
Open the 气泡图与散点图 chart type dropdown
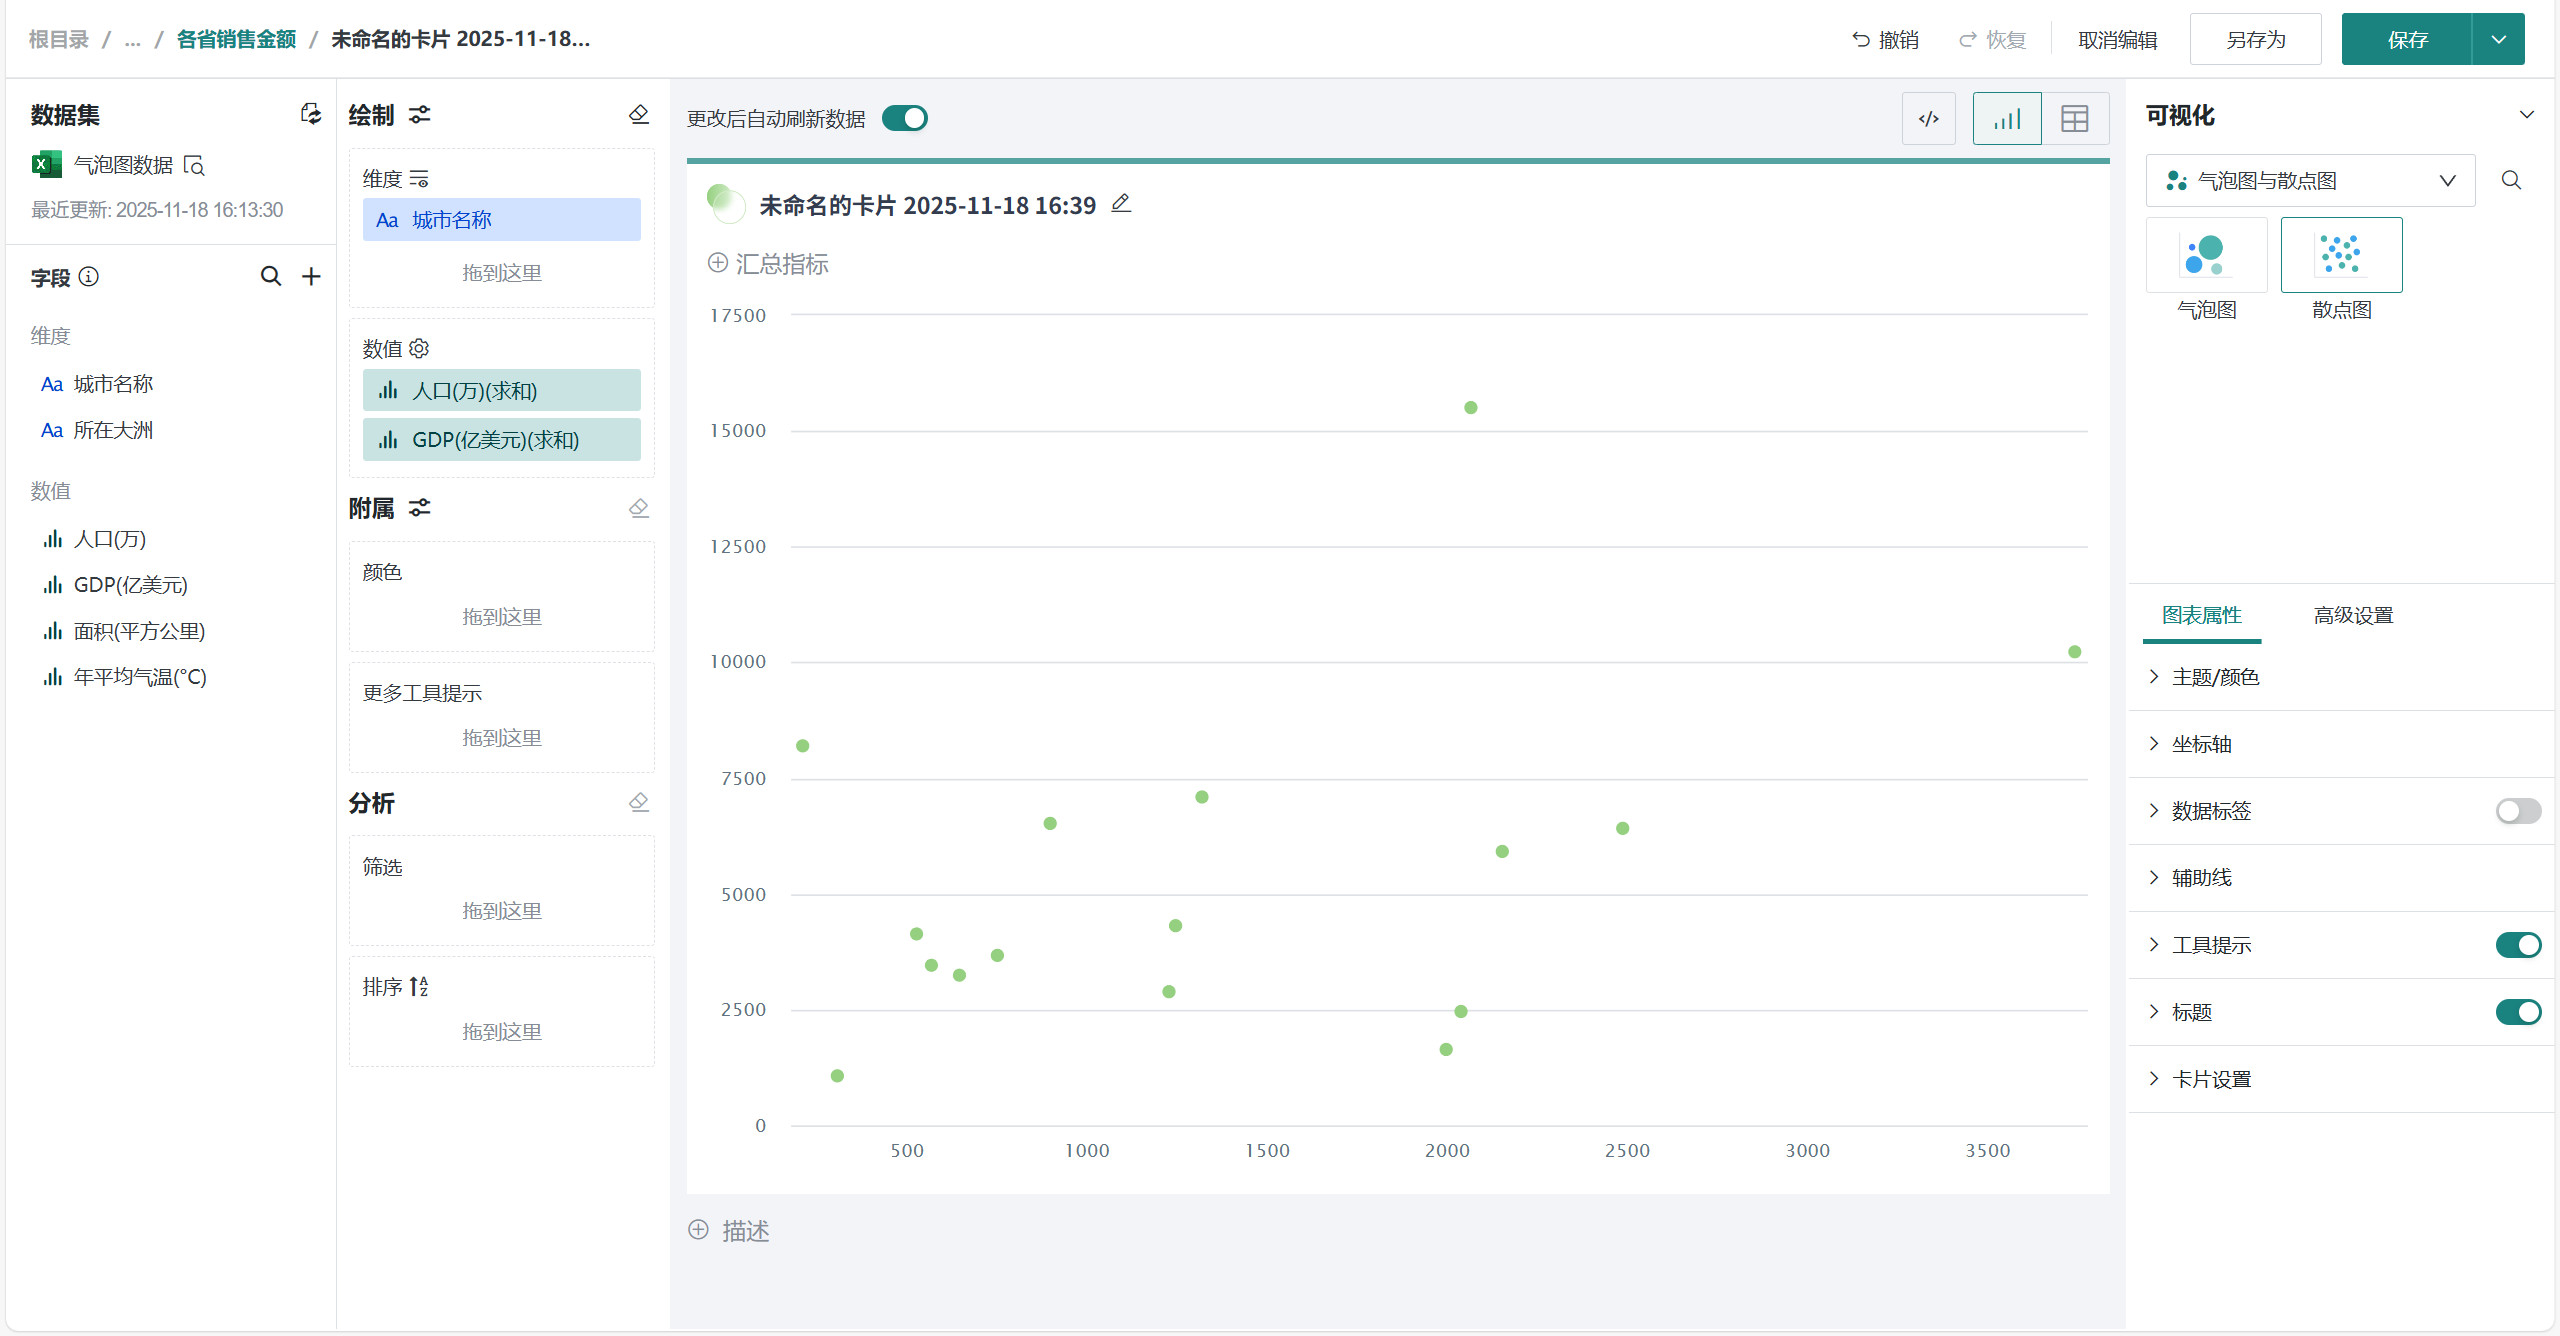(2310, 181)
